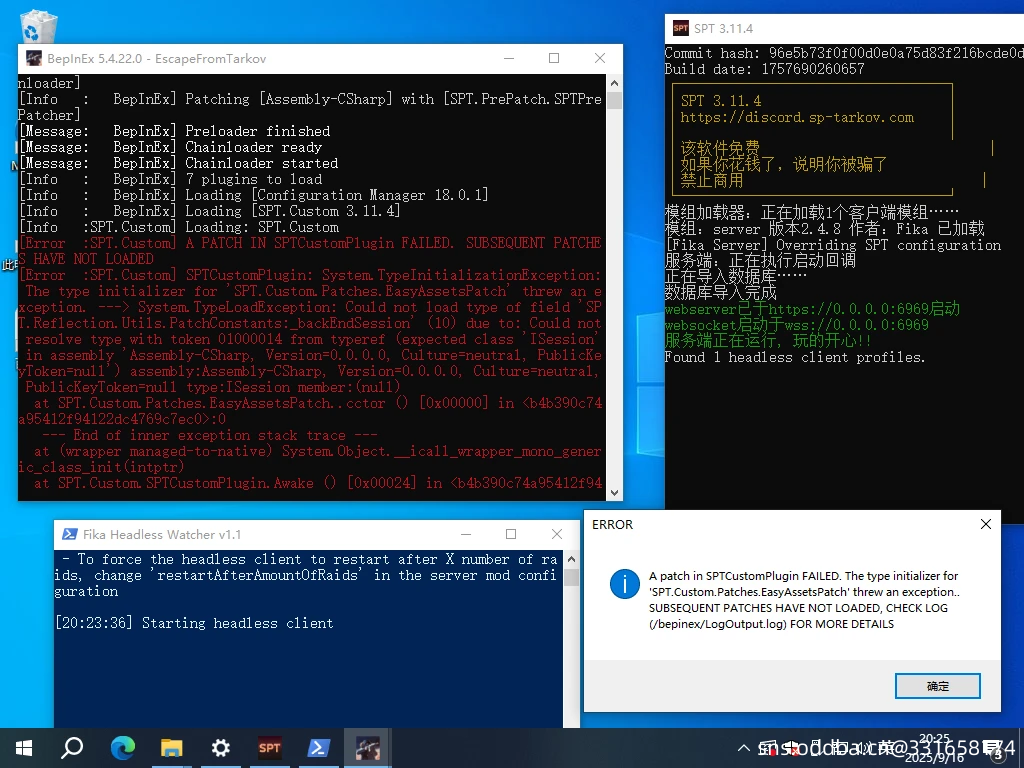Open the Windows Start menu
The width and height of the screenshot is (1024, 768).
coord(24,748)
